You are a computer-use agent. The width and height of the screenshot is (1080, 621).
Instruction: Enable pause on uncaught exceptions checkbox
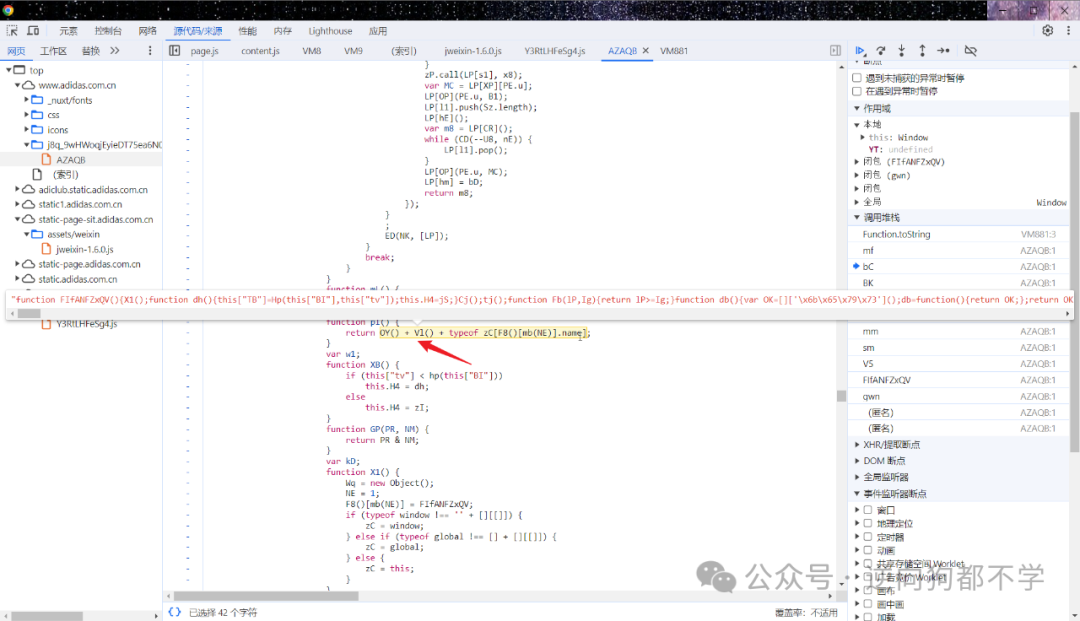tap(857, 78)
